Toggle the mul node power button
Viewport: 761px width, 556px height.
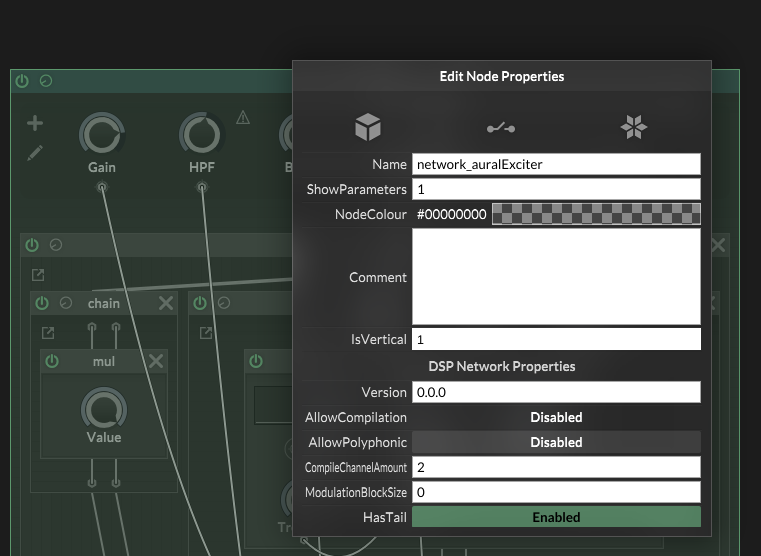pyautogui.click(x=52, y=361)
